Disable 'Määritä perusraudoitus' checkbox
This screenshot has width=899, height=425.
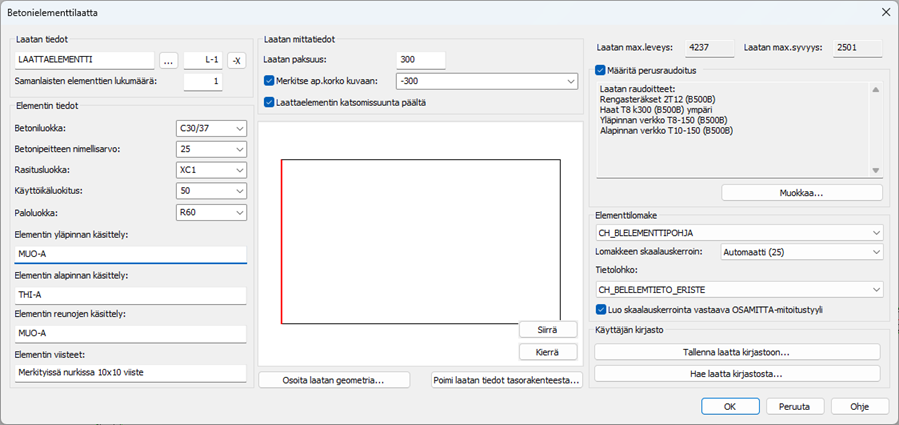pyautogui.click(x=600, y=70)
